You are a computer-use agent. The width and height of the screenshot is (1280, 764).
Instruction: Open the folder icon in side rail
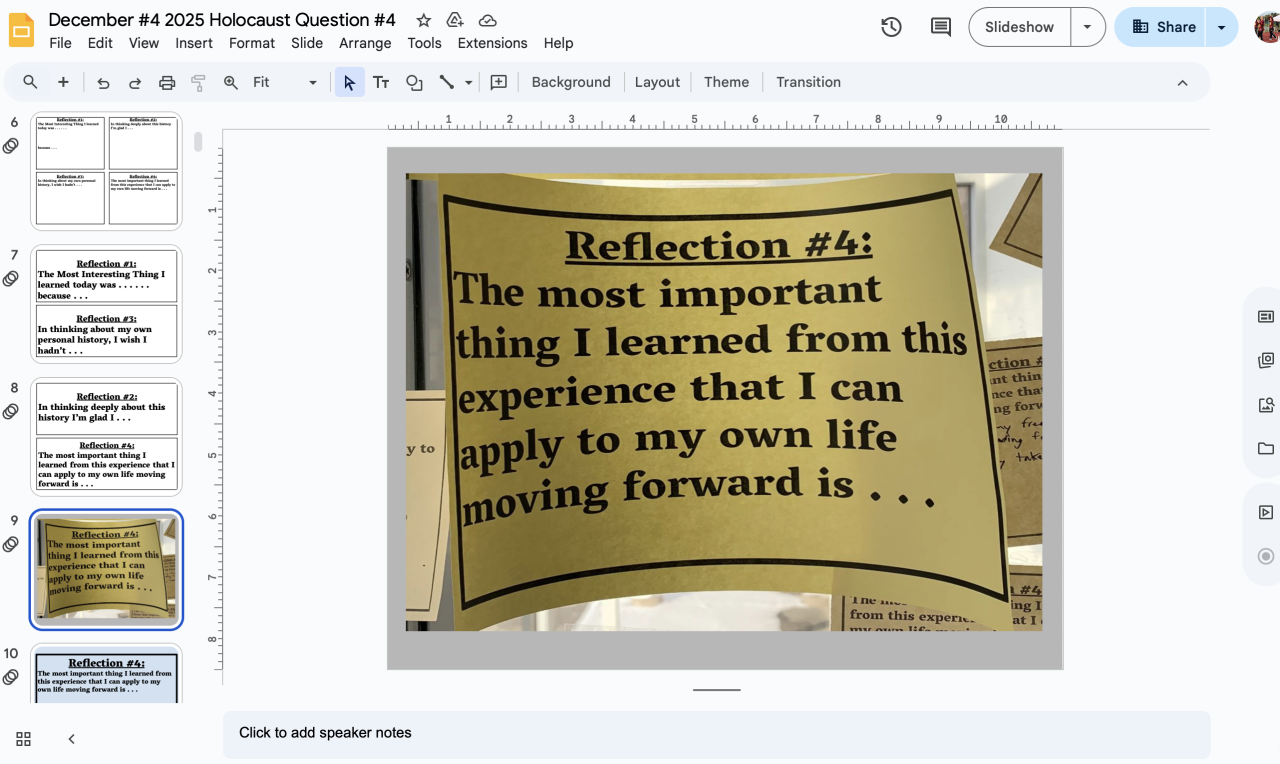click(x=1266, y=448)
